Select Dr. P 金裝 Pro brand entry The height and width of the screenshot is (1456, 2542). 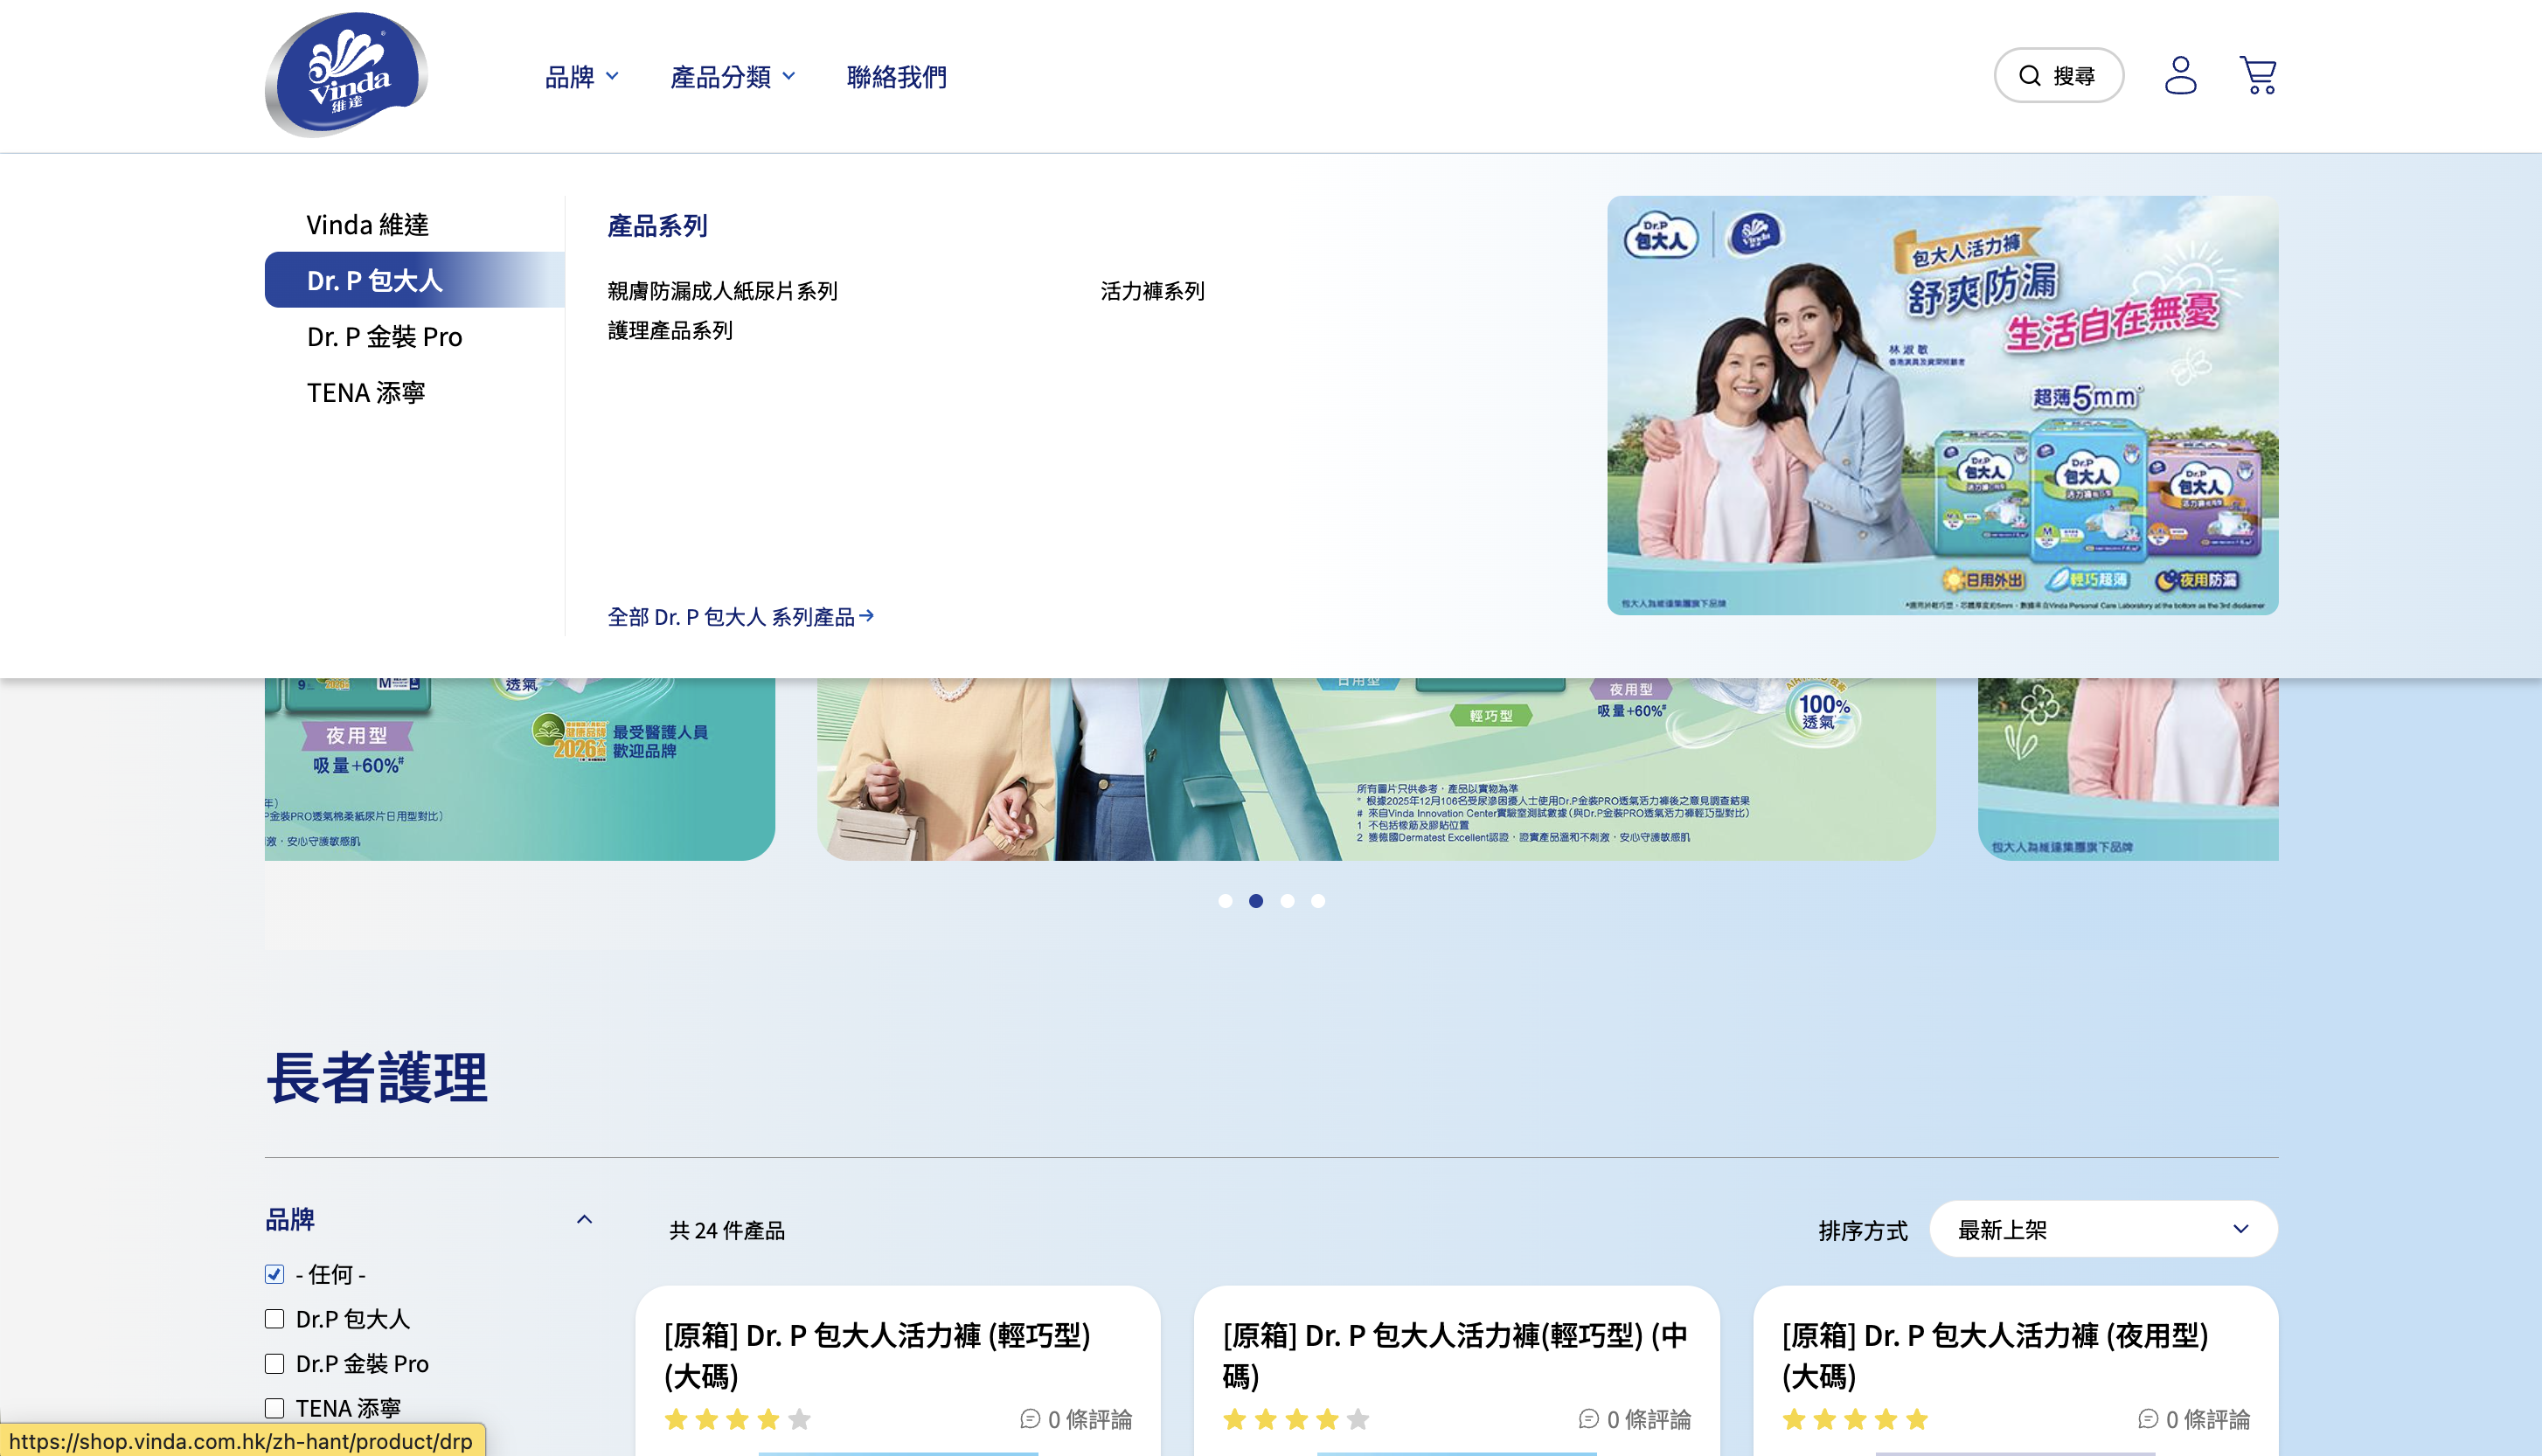[384, 336]
